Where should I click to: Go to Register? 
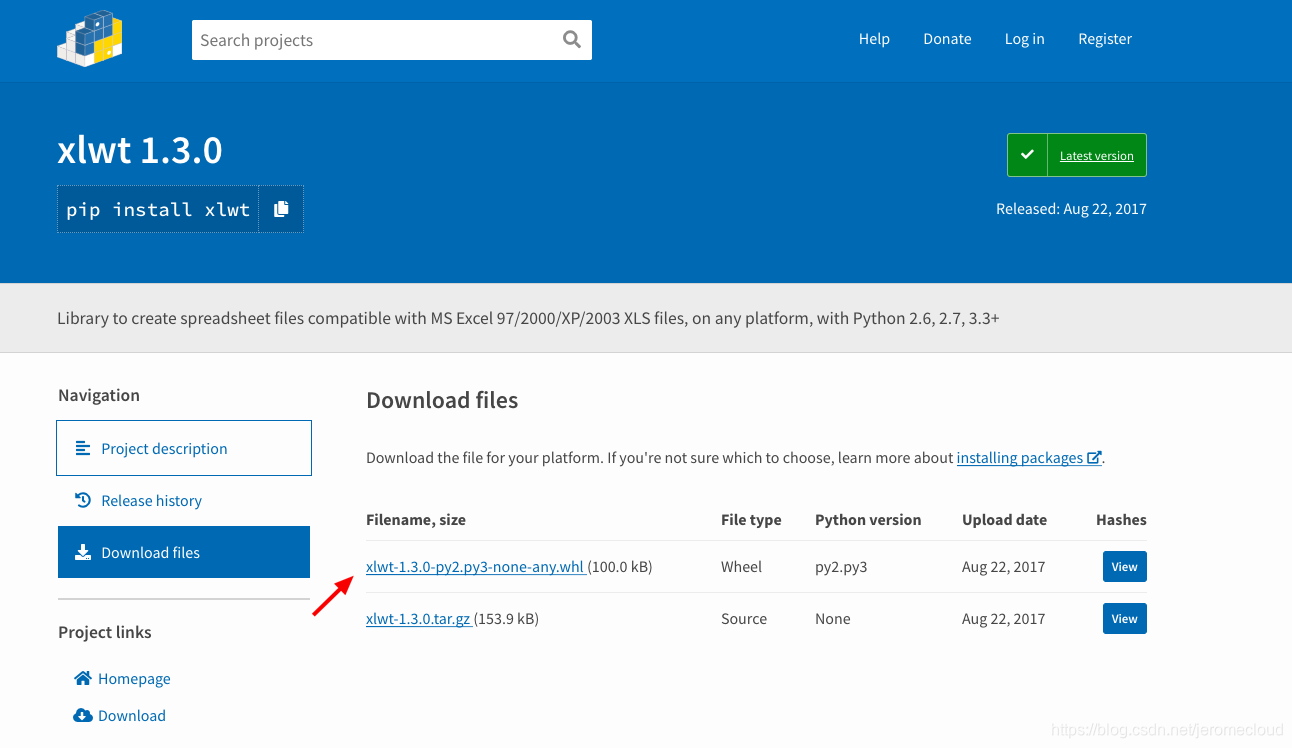click(x=1105, y=39)
